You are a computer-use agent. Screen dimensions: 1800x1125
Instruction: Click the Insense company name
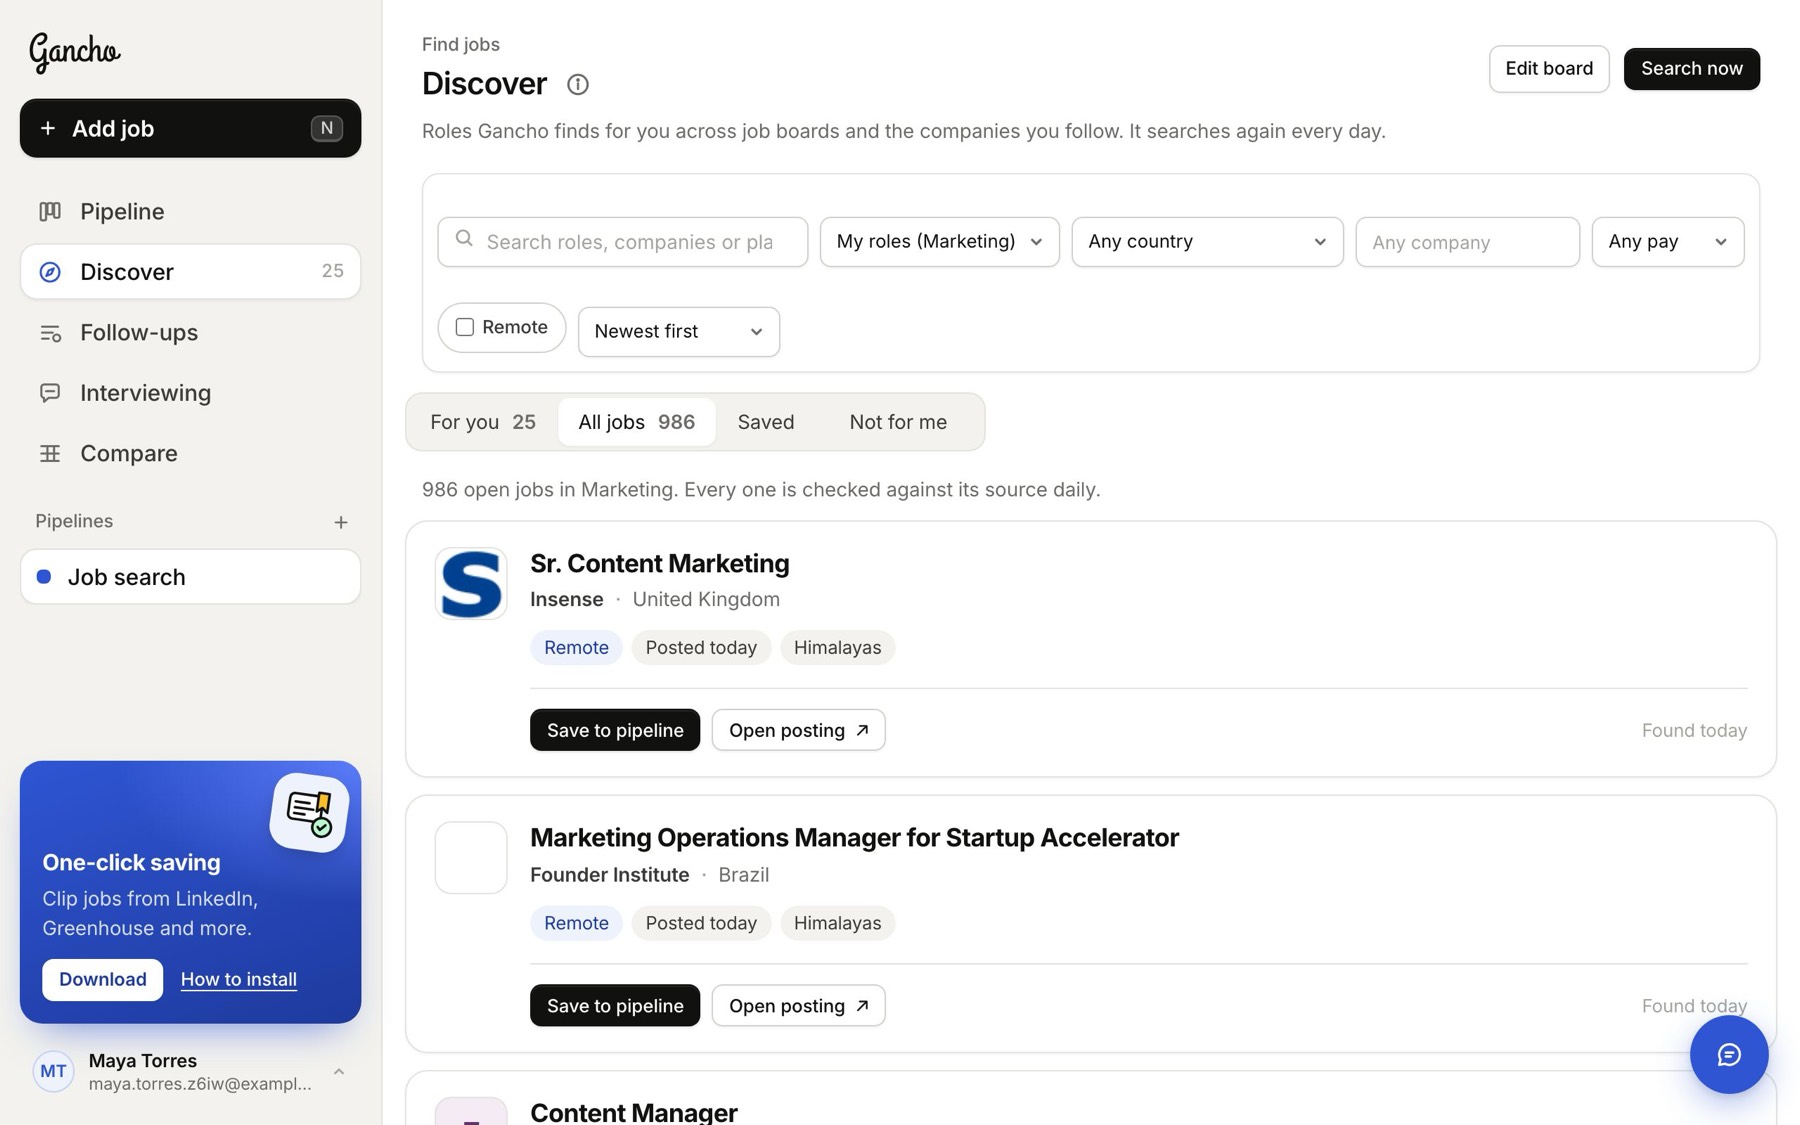point(567,600)
